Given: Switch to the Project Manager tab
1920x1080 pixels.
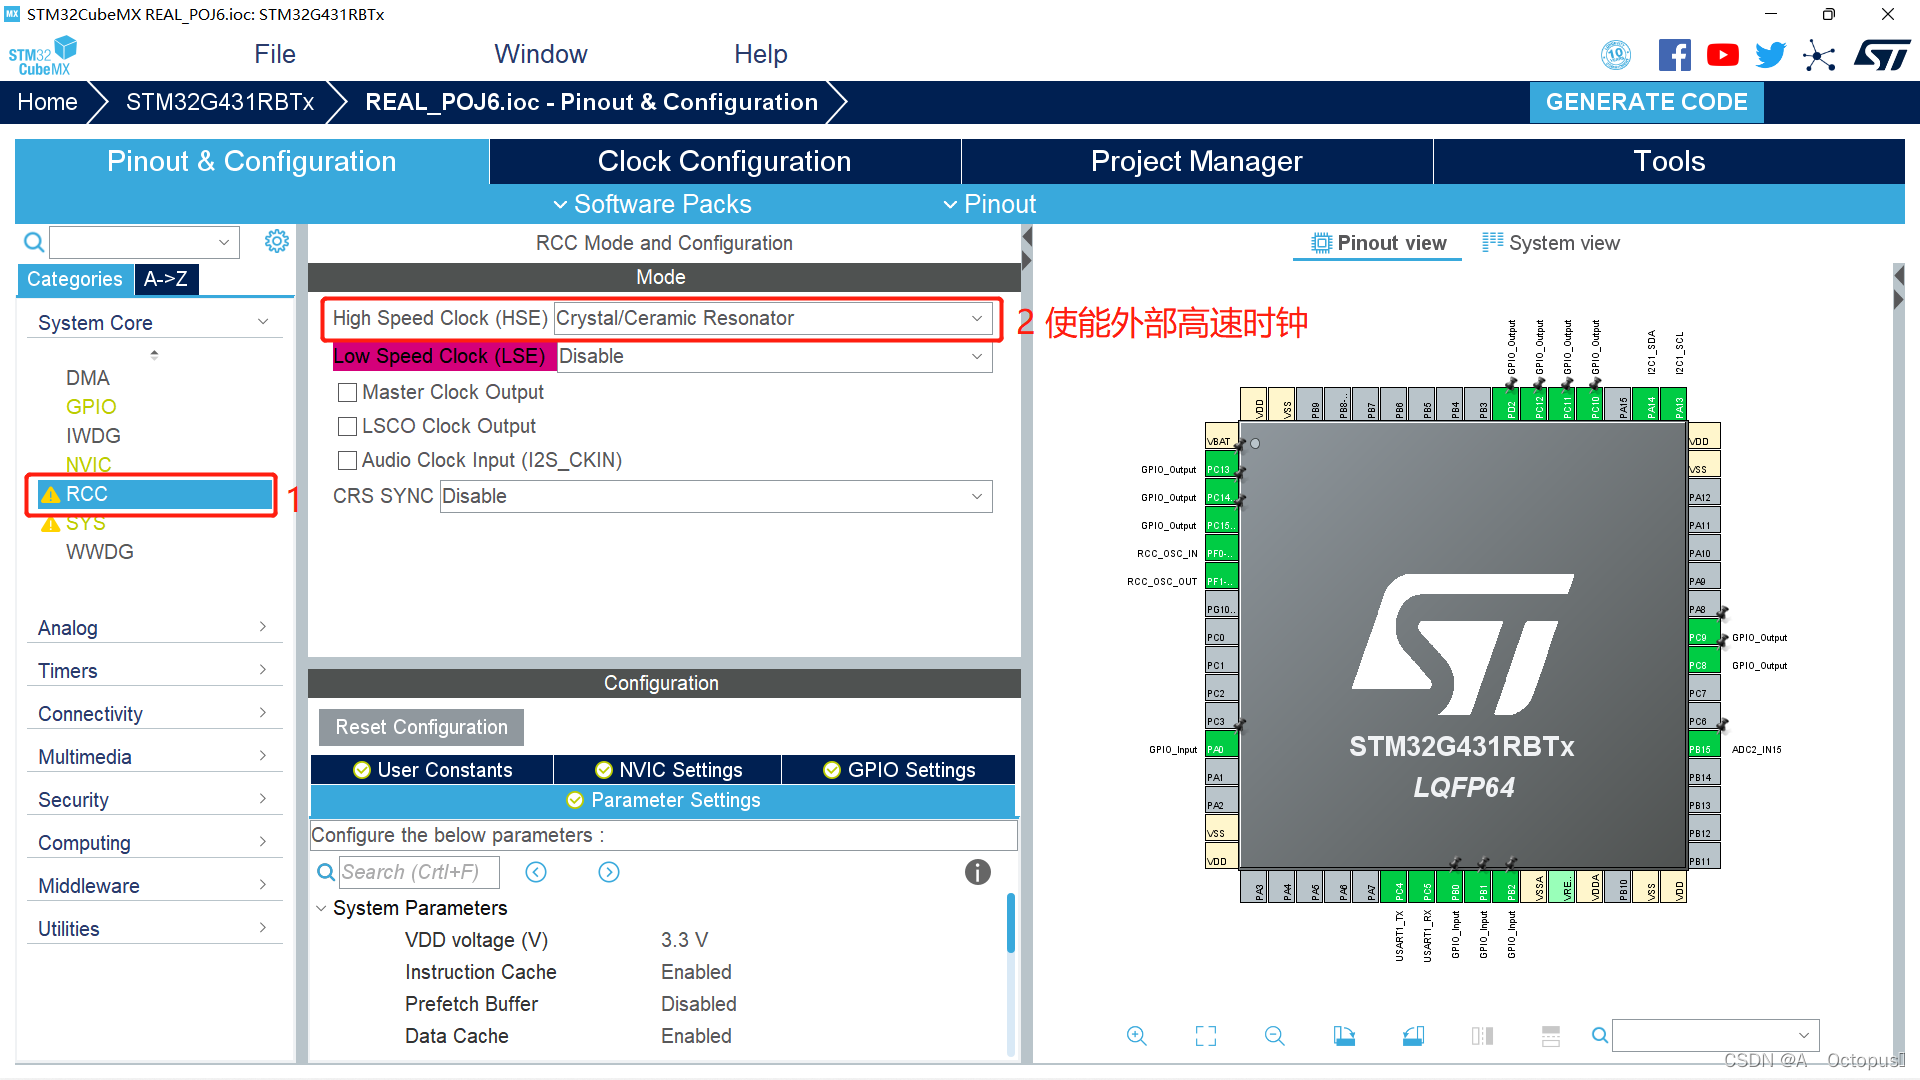Looking at the screenshot, I should point(1197,161).
